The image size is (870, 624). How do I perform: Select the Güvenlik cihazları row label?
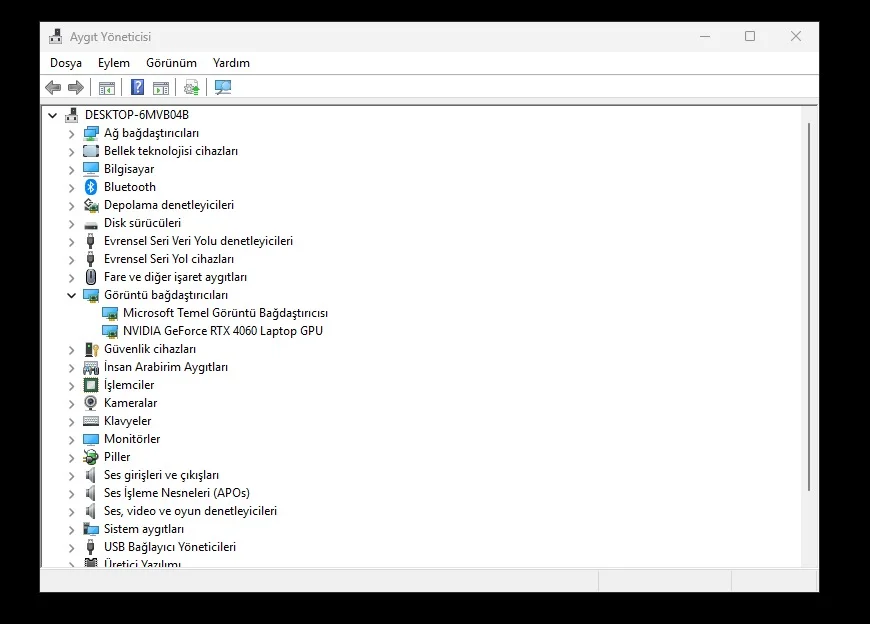point(150,349)
